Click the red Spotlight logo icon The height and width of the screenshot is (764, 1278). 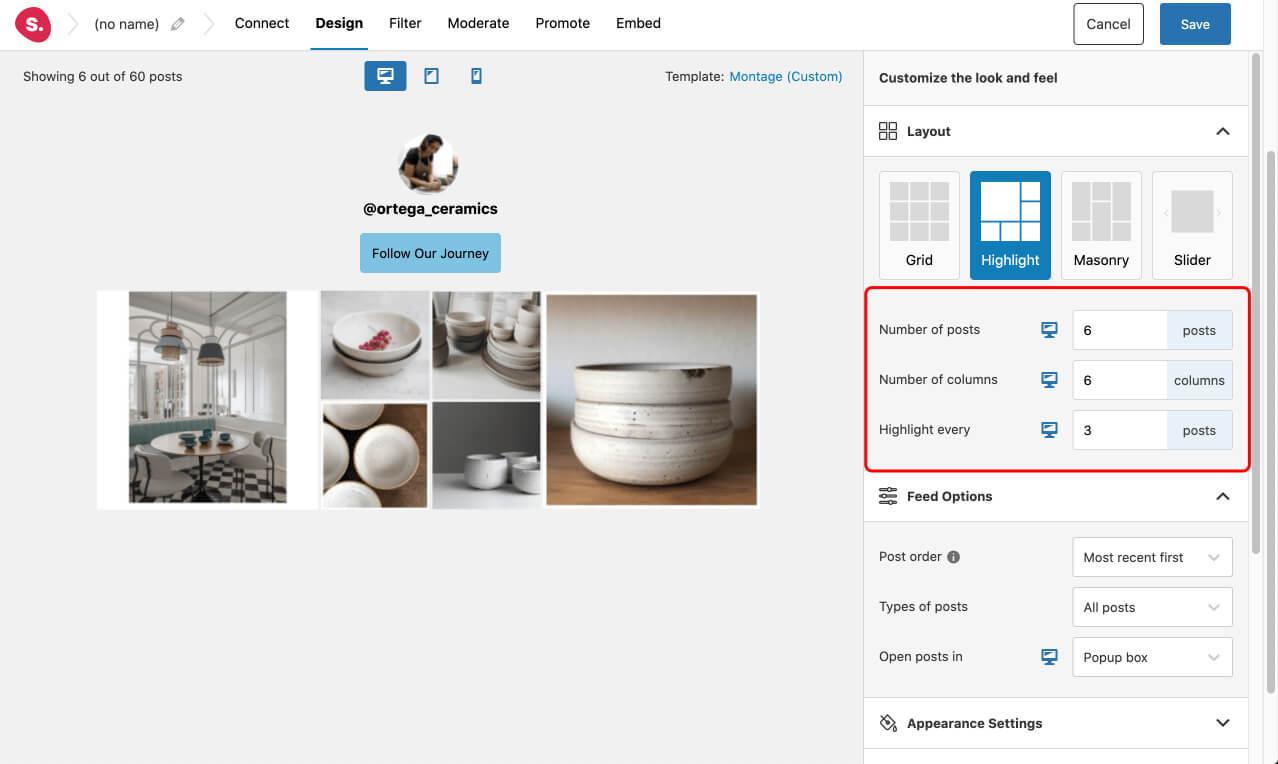click(x=33, y=24)
